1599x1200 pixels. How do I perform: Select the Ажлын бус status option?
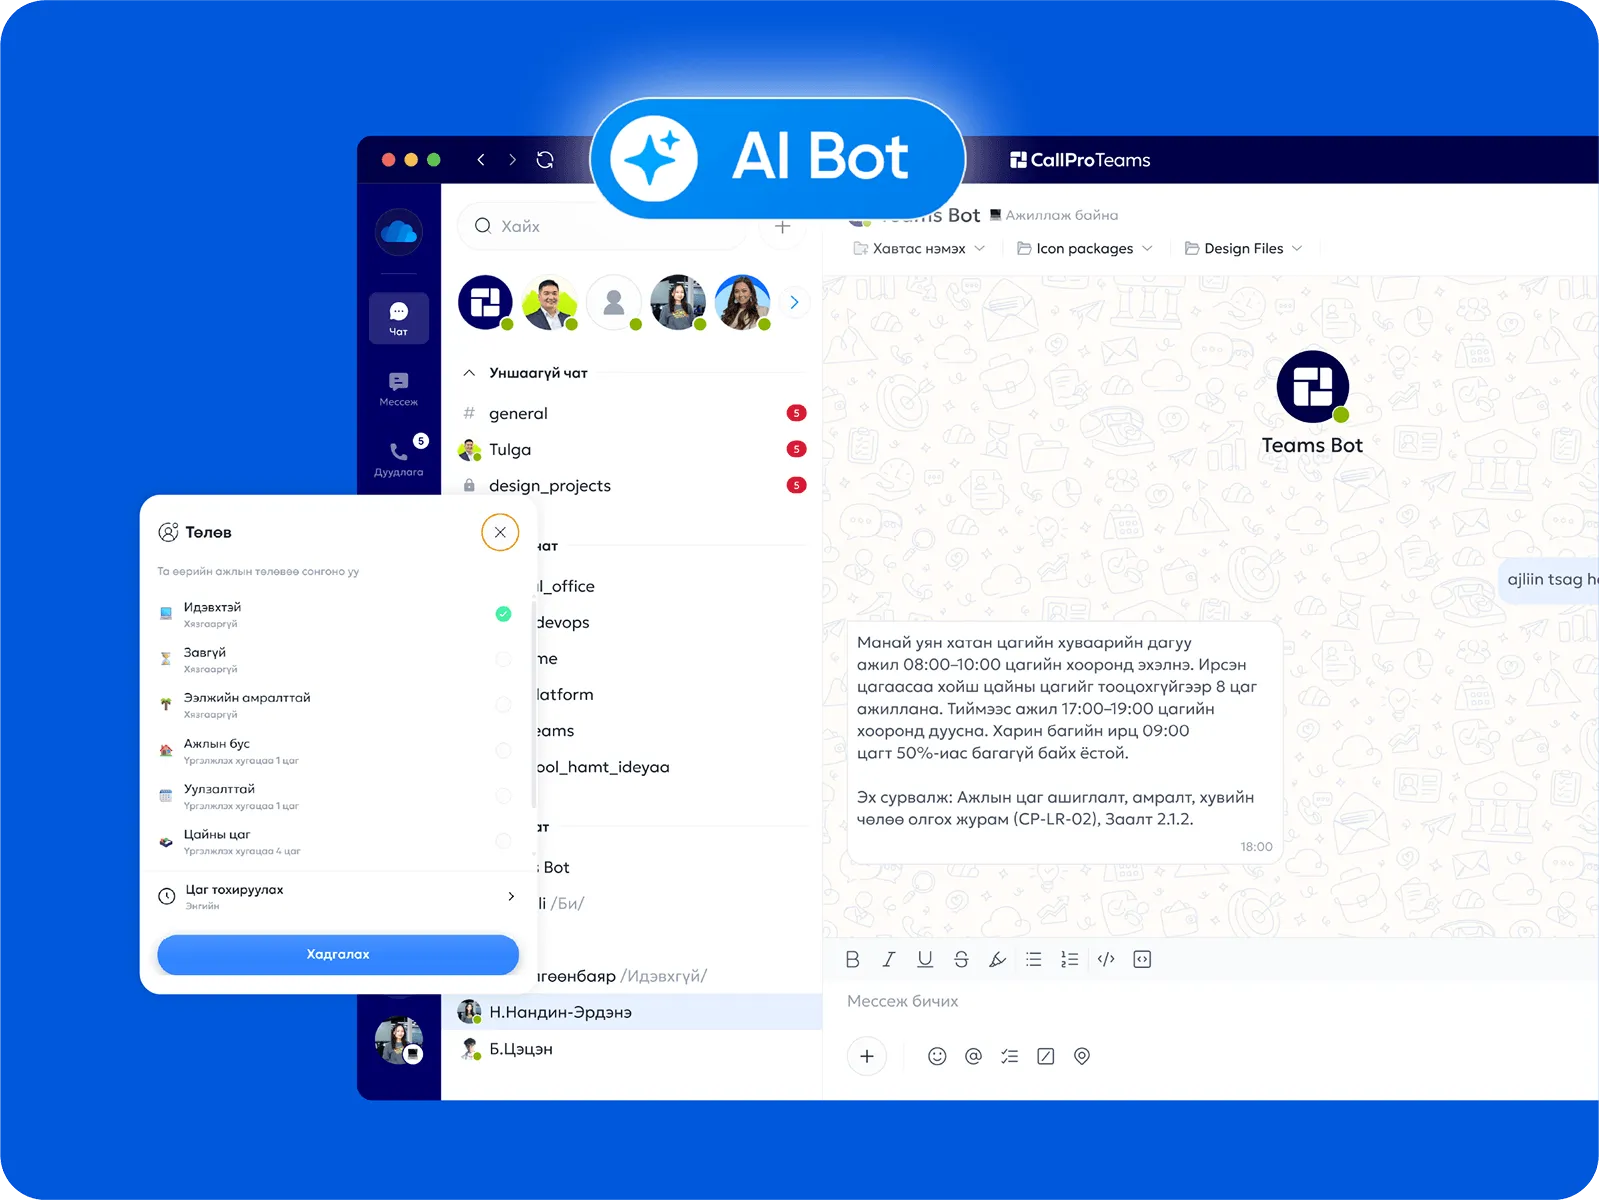click(x=336, y=751)
